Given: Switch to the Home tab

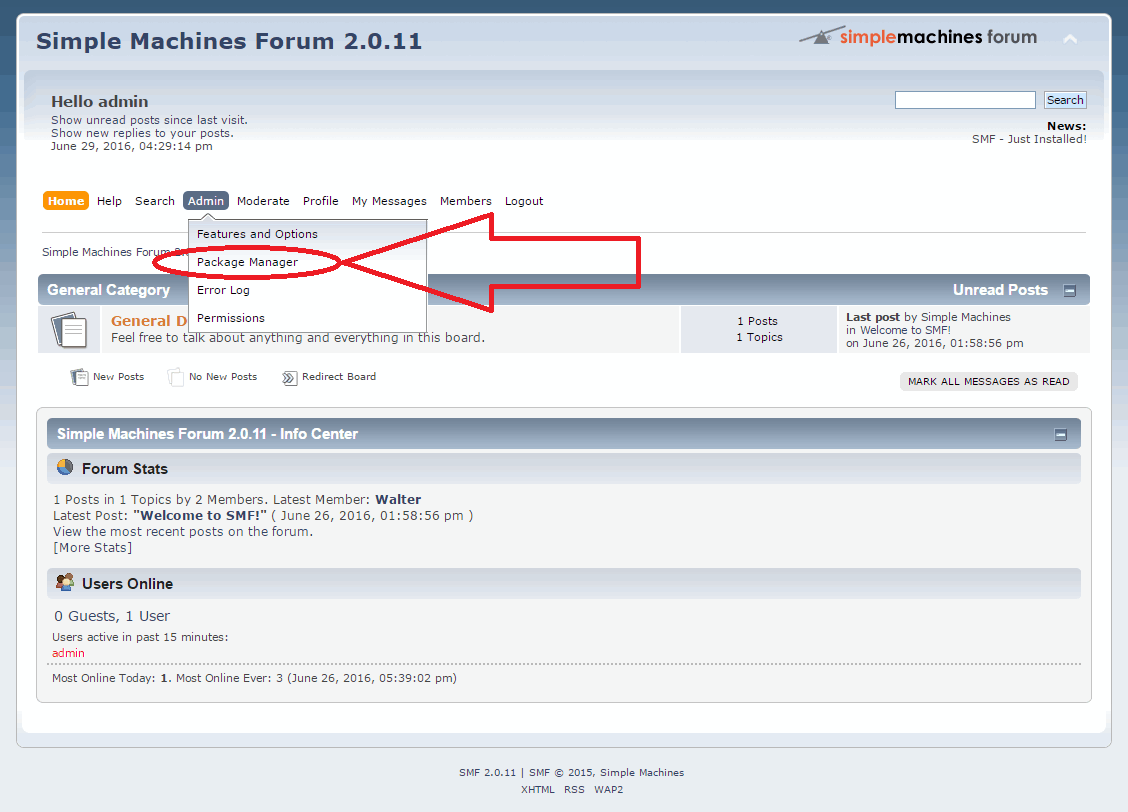Looking at the screenshot, I should click(65, 200).
